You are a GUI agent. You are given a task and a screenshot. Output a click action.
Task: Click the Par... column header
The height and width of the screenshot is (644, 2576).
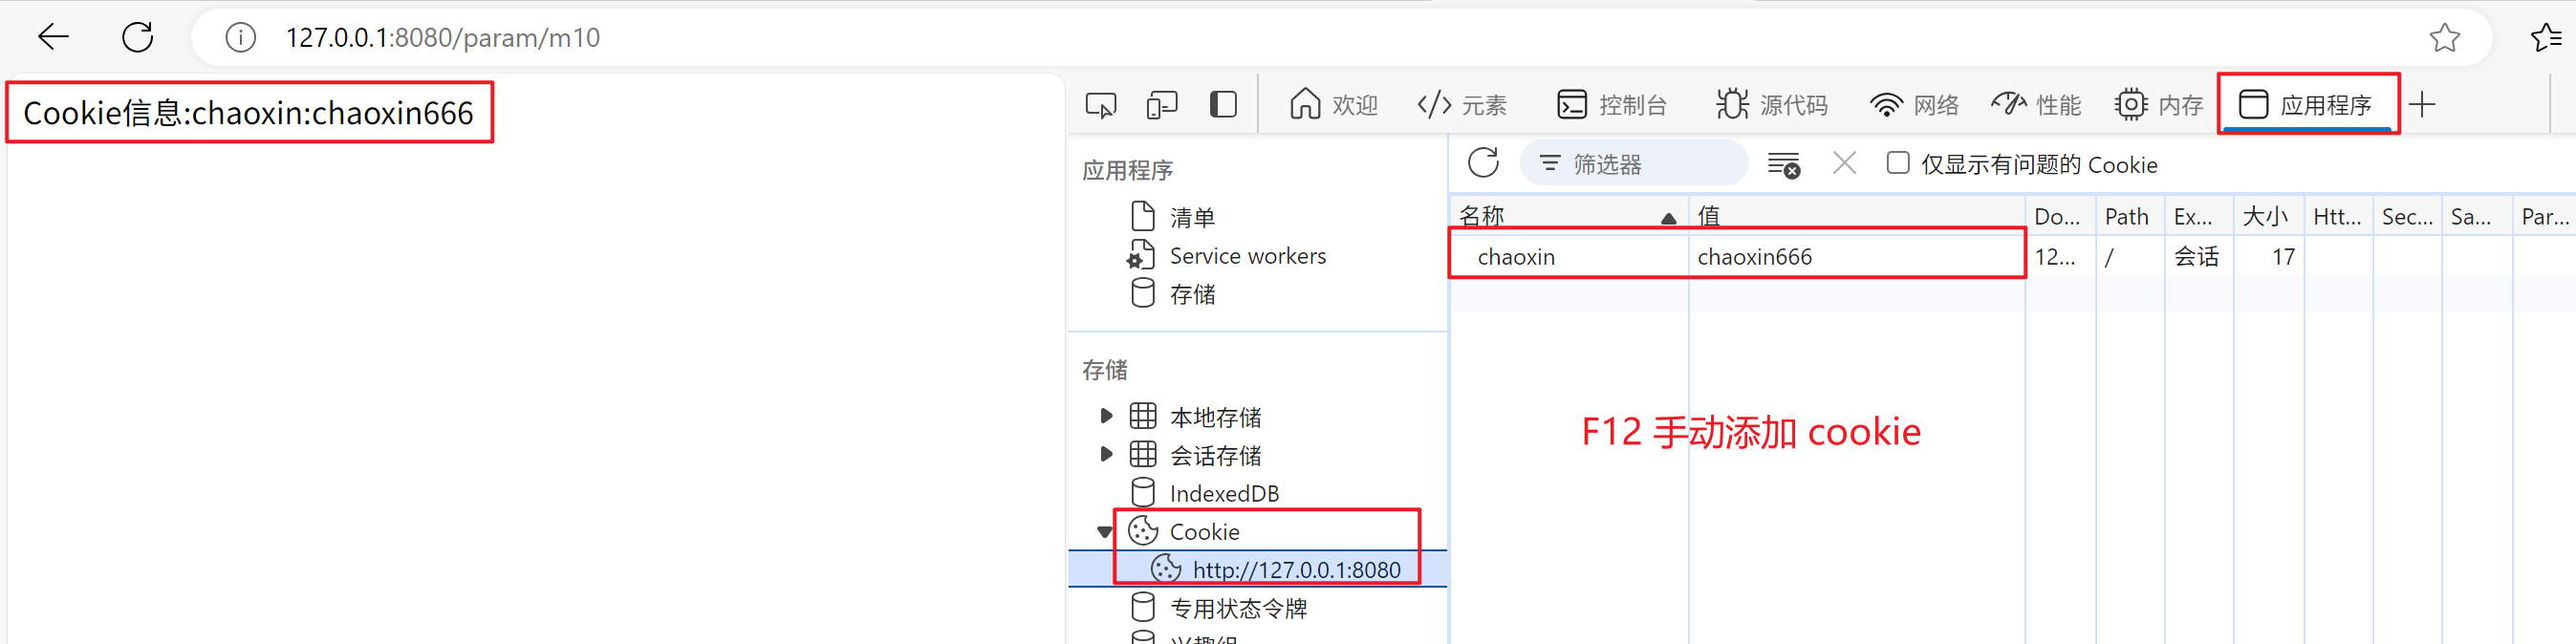(2545, 216)
